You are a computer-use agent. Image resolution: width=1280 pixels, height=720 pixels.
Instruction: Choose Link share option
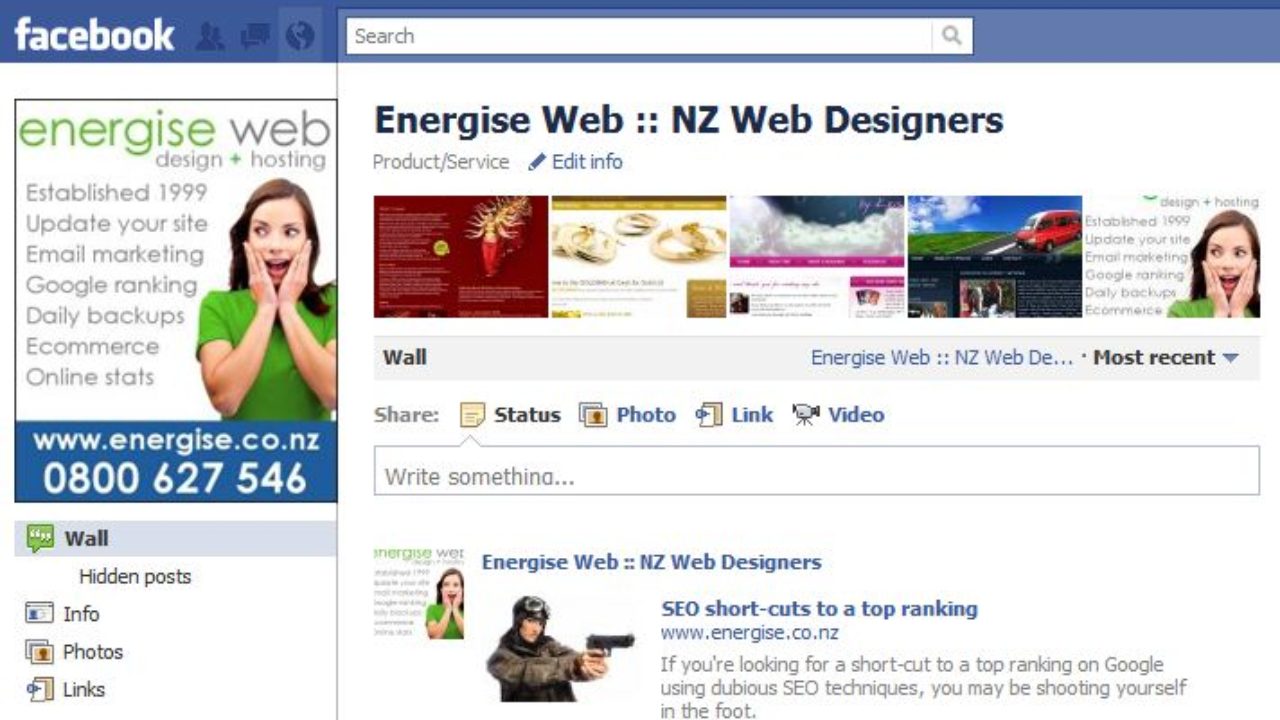click(735, 415)
